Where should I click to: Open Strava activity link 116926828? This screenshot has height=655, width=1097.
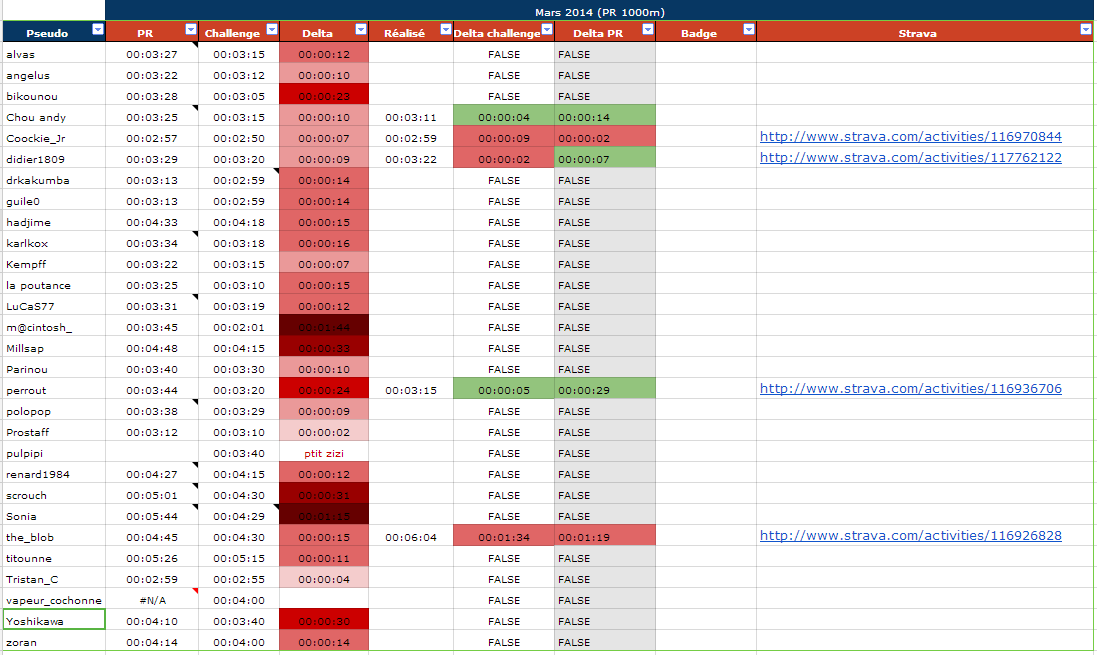click(910, 535)
